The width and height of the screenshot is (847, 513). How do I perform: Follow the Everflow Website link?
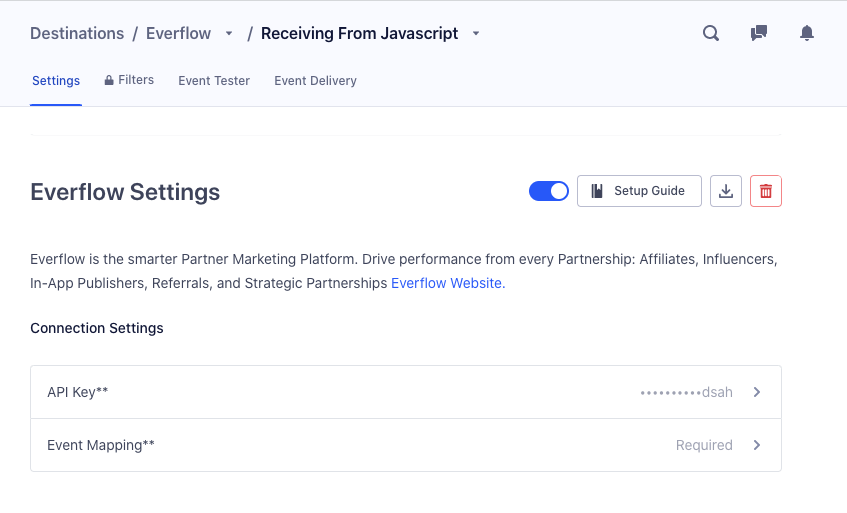[x=447, y=283]
